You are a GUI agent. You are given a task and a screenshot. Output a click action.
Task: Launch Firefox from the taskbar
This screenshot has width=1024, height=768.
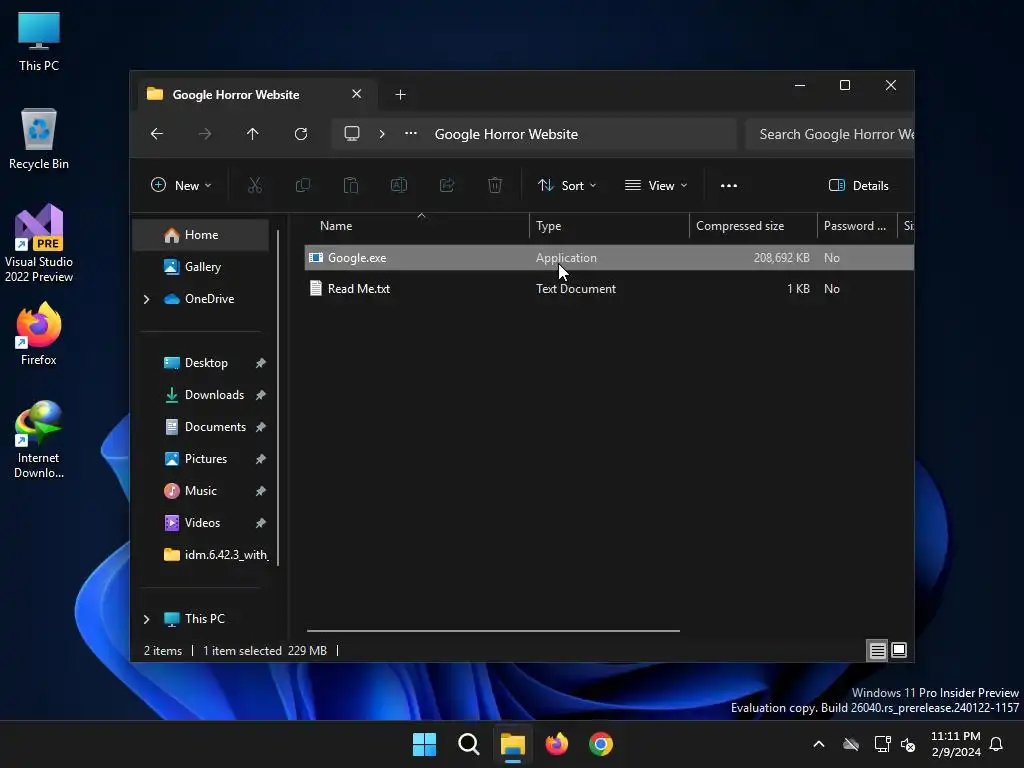pos(557,744)
